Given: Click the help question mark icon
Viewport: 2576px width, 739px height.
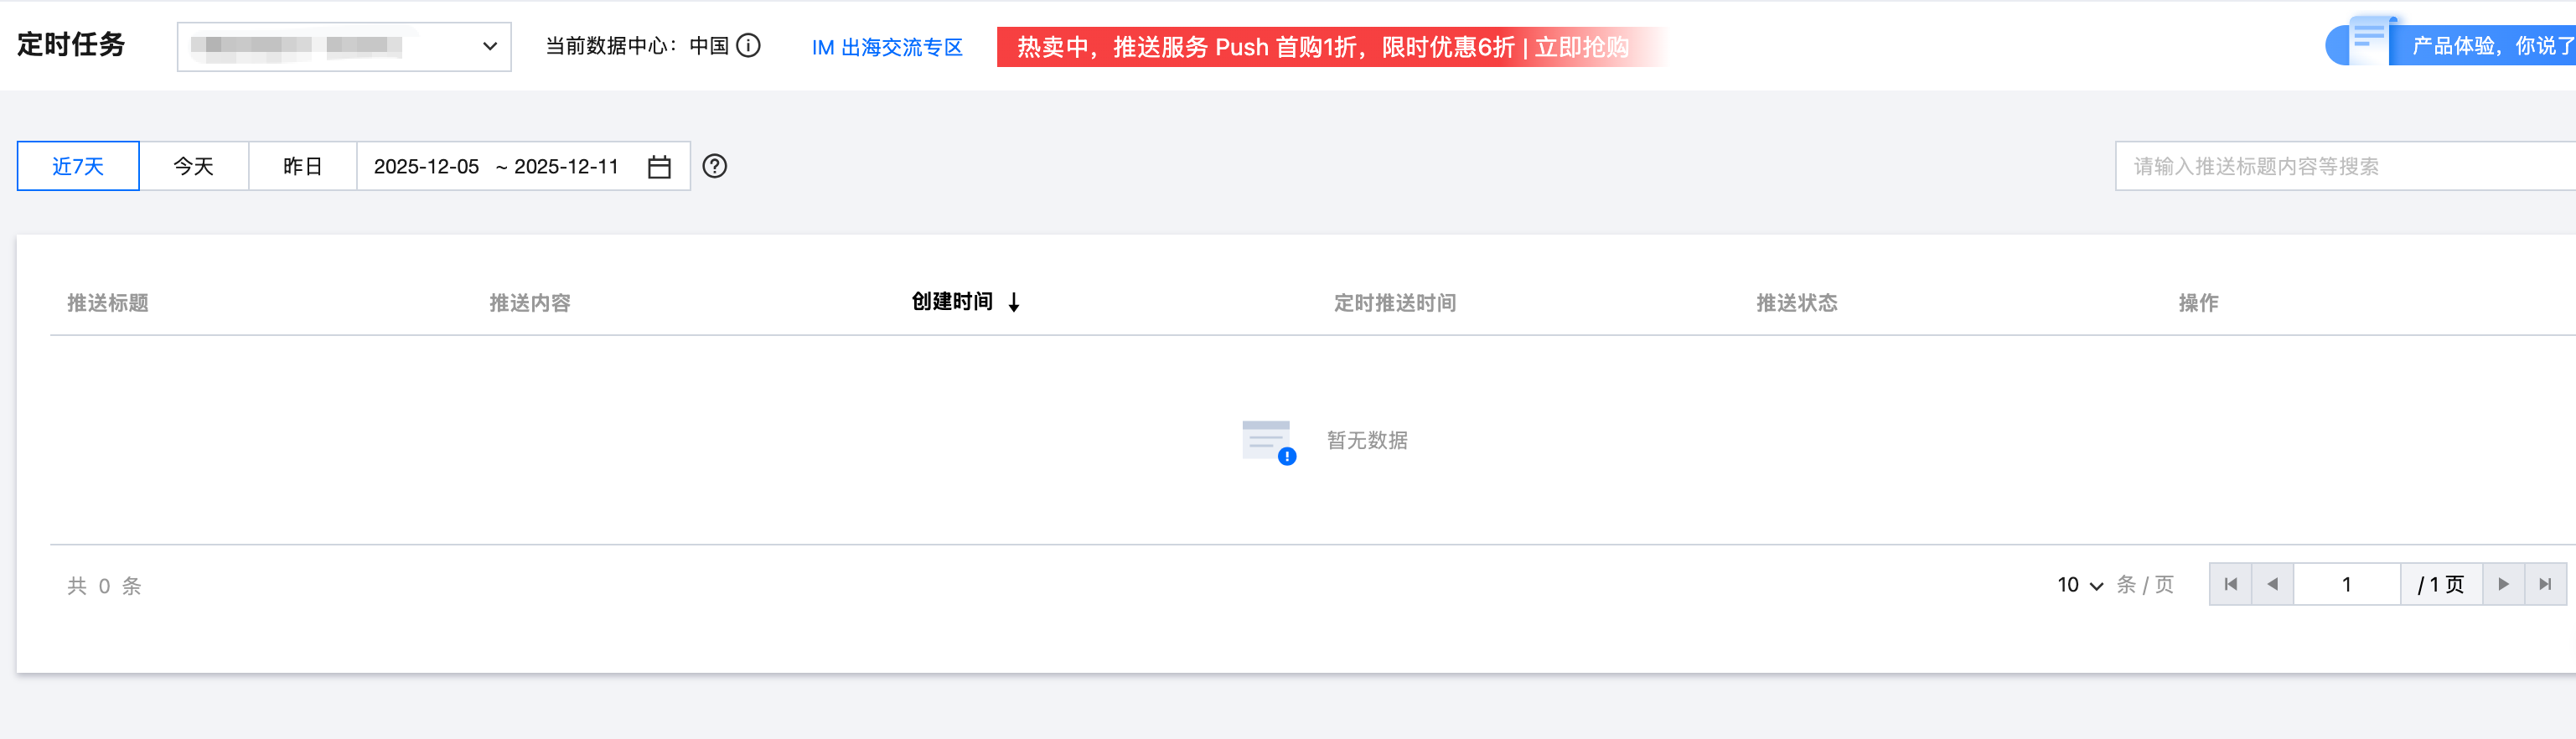Looking at the screenshot, I should coord(714,166).
